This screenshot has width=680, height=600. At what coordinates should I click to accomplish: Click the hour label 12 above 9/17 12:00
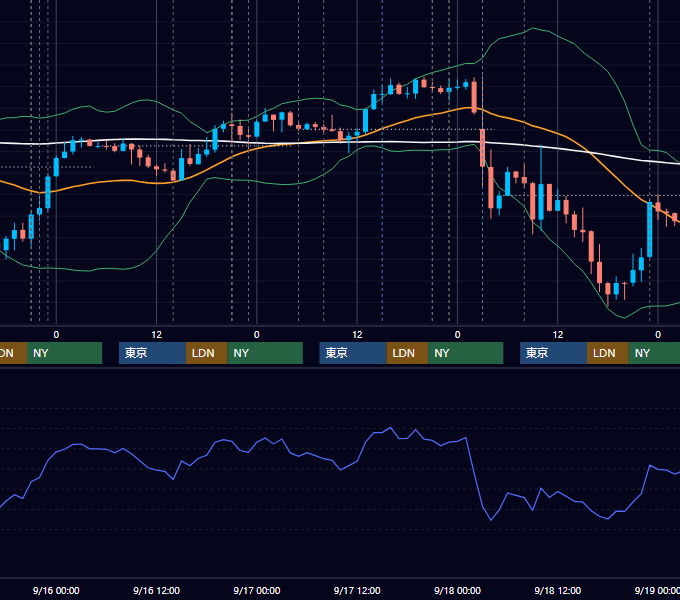click(x=357, y=335)
